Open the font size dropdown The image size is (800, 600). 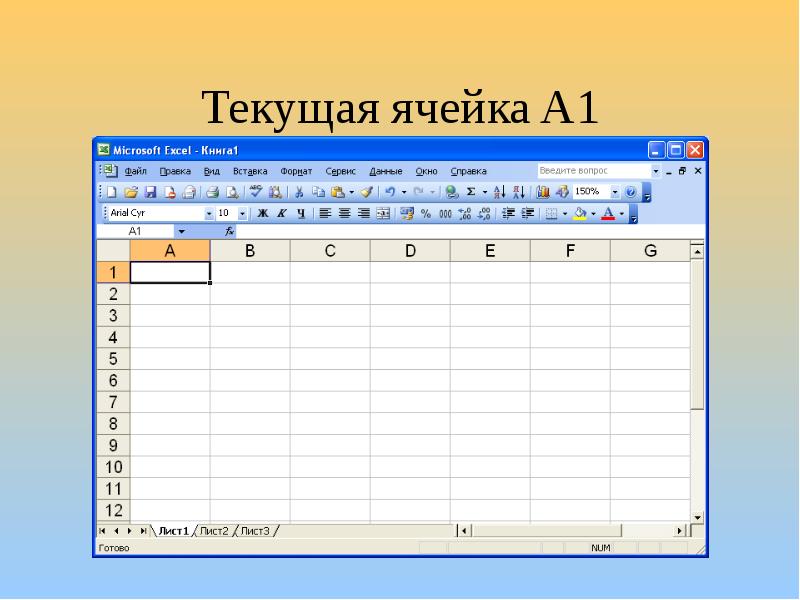click(241, 213)
